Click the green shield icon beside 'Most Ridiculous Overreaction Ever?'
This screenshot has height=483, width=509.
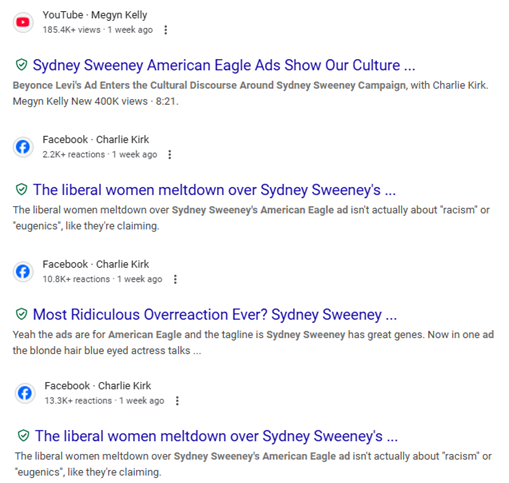[22, 314]
